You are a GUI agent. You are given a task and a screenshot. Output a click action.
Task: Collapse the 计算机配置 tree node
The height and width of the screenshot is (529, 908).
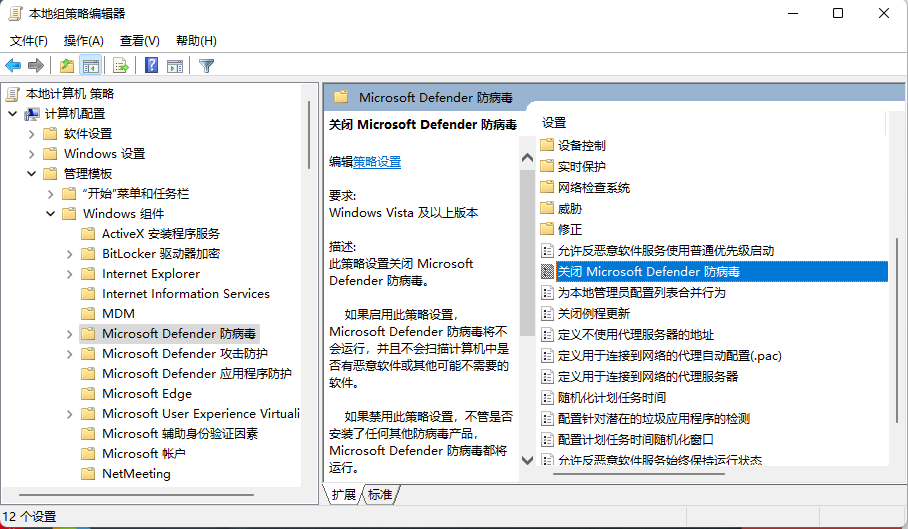(13, 114)
